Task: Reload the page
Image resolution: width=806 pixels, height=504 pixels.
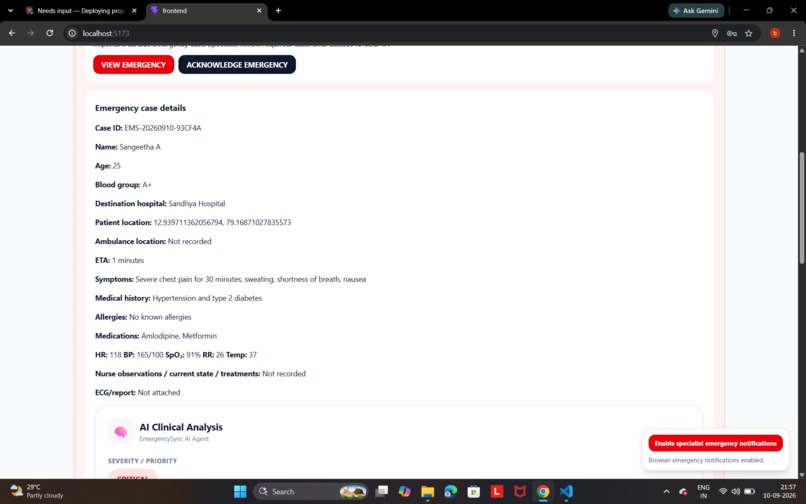Action: pos(49,33)
